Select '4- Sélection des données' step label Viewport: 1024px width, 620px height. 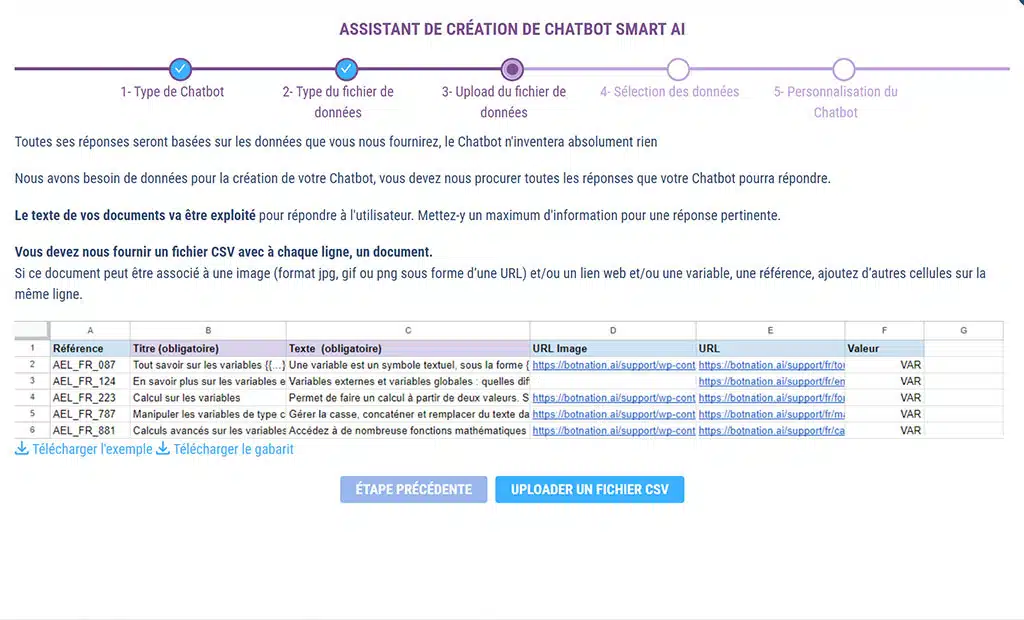[669, 92]
